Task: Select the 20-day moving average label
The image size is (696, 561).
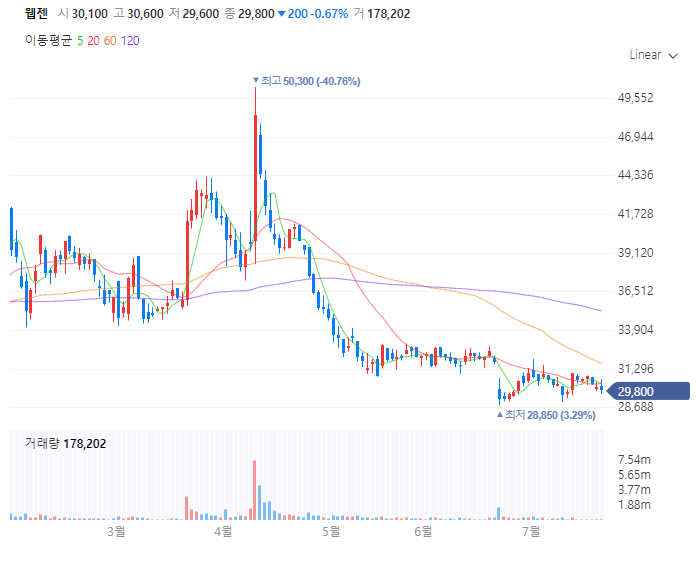Action: (x=93, y=41)
